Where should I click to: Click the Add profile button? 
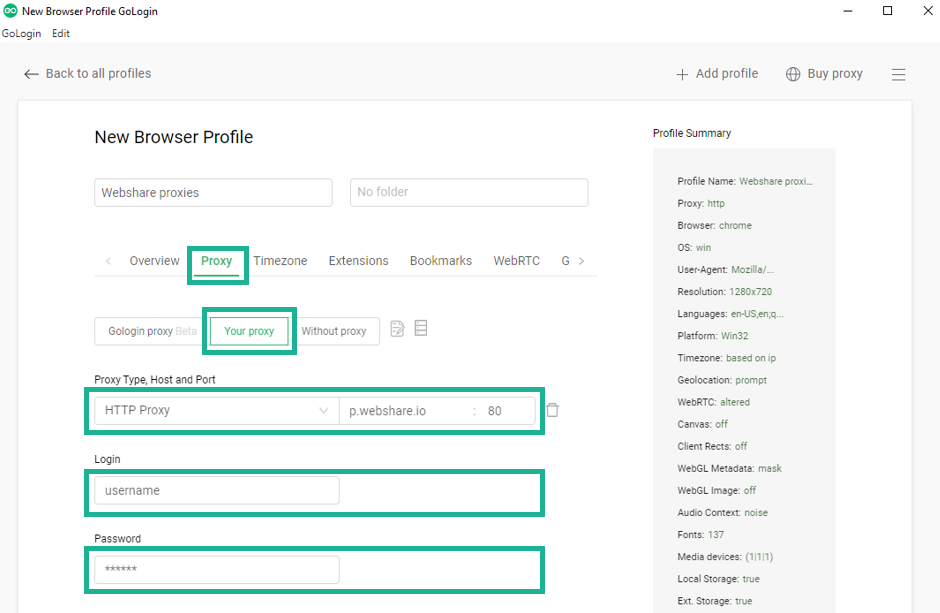coord(717,73)
